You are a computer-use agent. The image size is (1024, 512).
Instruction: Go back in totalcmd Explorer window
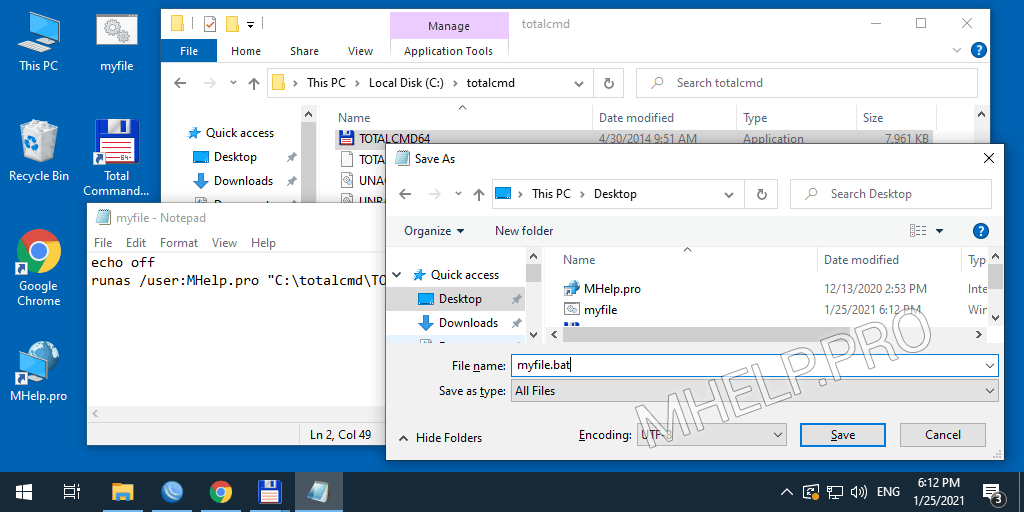[180, 83]
